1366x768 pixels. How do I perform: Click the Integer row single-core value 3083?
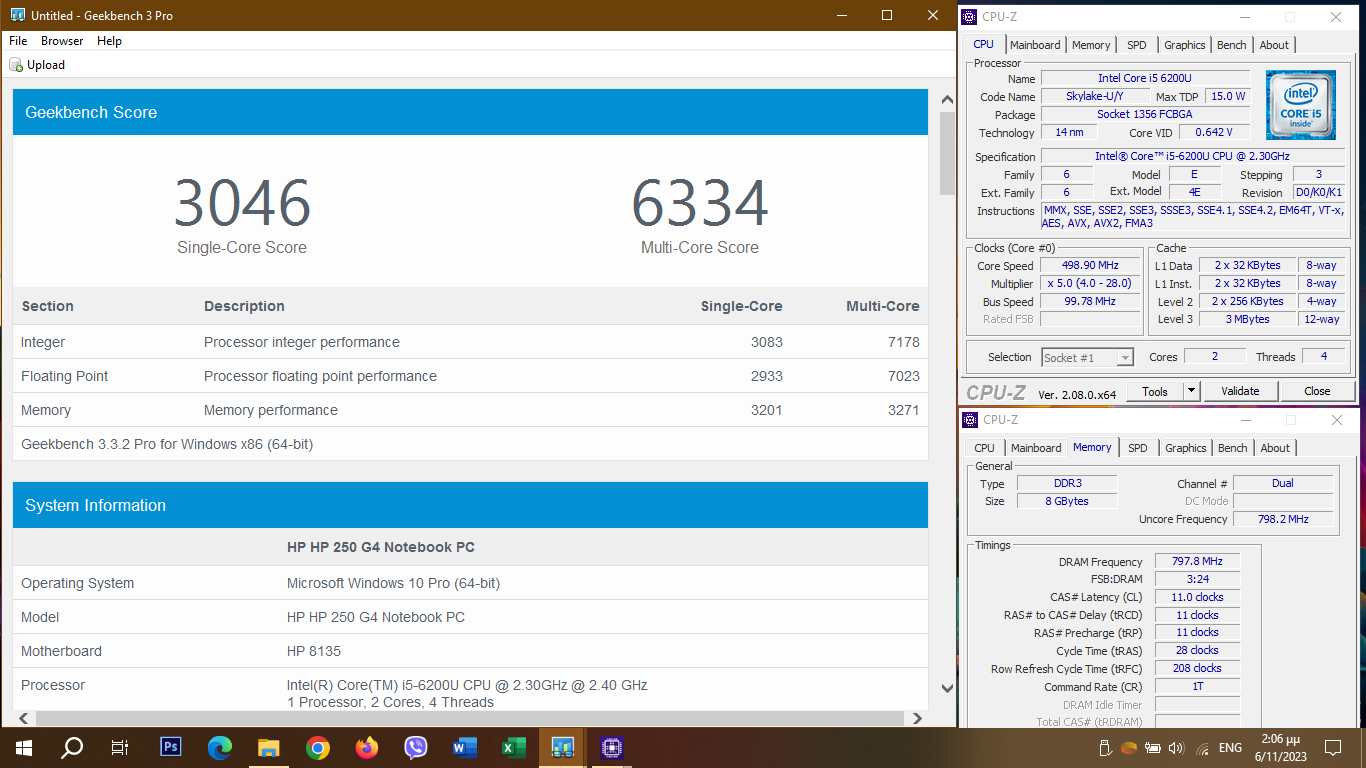point(767,342)
